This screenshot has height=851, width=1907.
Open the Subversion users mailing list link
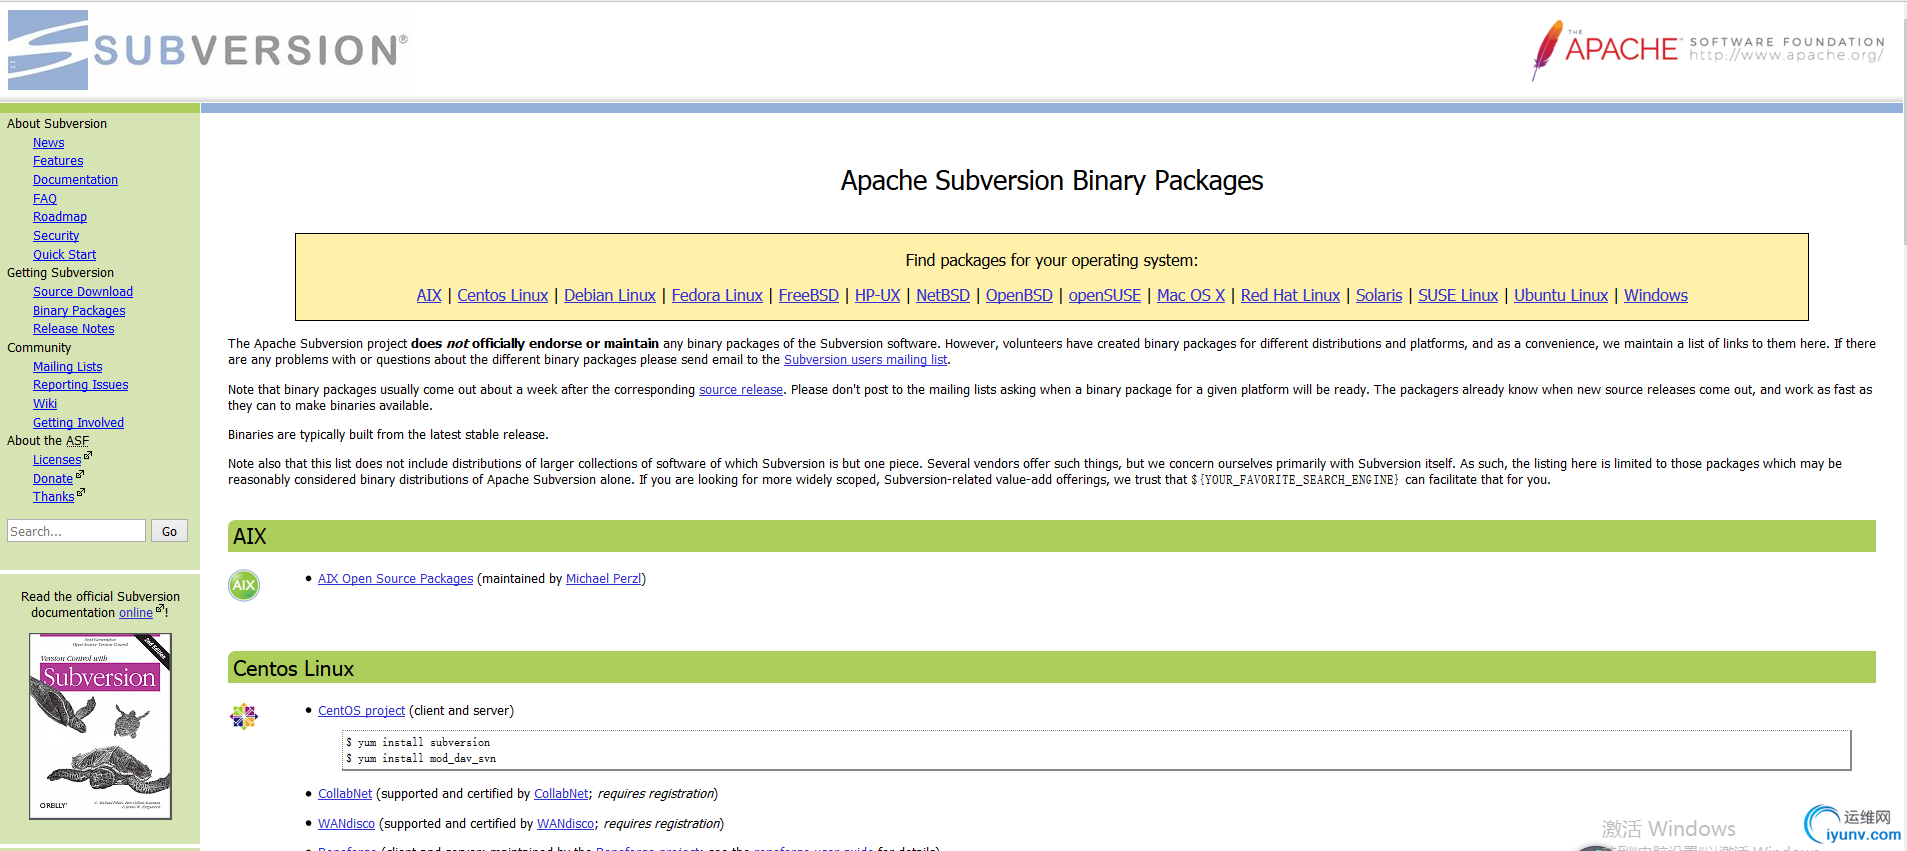[x=865, y=360]
